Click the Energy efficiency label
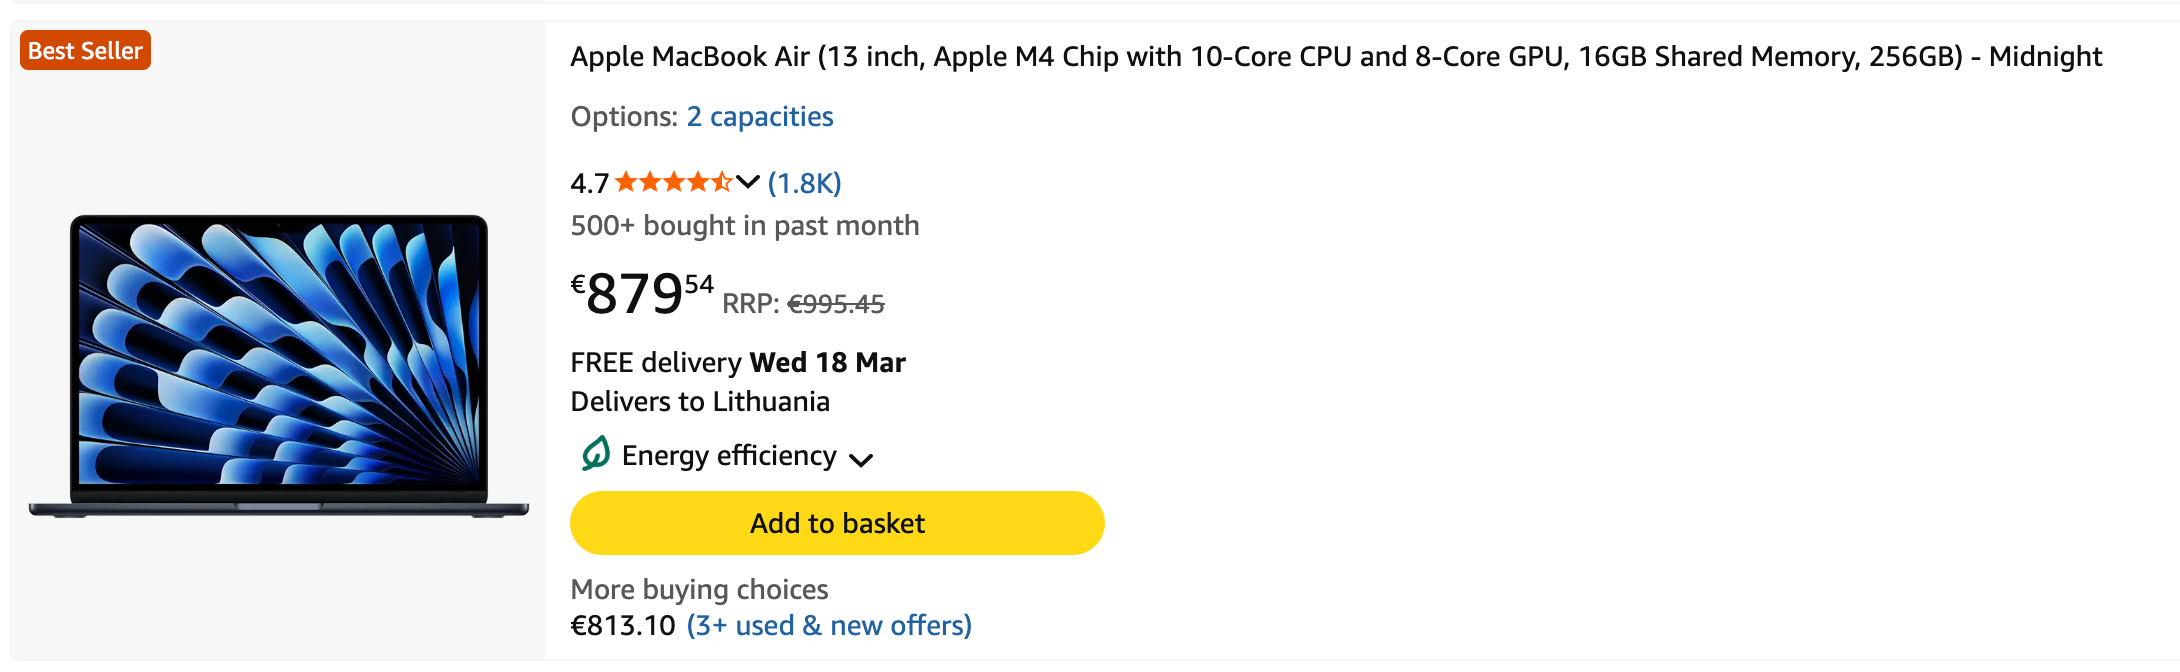Screen dimensions: 2180x672 point(729,456)
